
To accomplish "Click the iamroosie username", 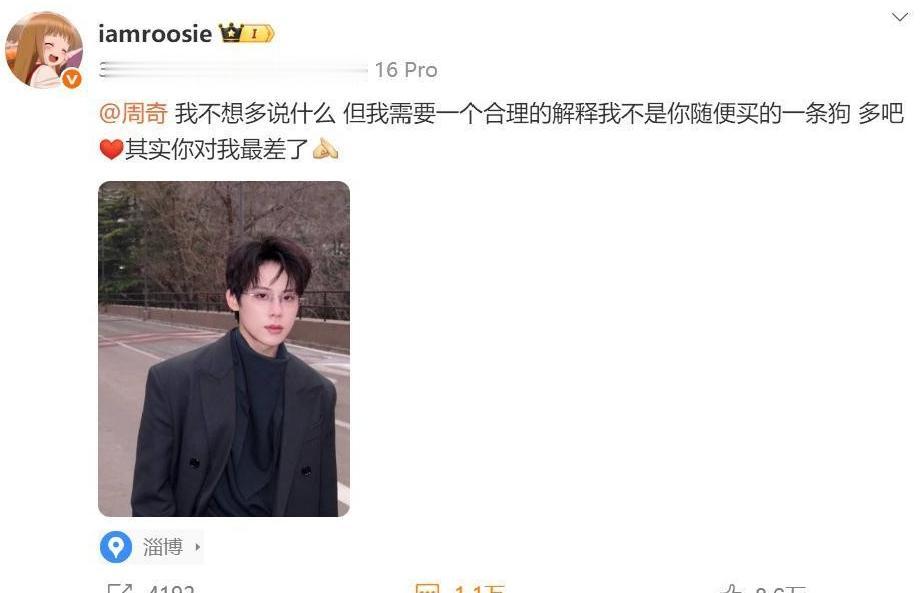I will tap(155, 34).
